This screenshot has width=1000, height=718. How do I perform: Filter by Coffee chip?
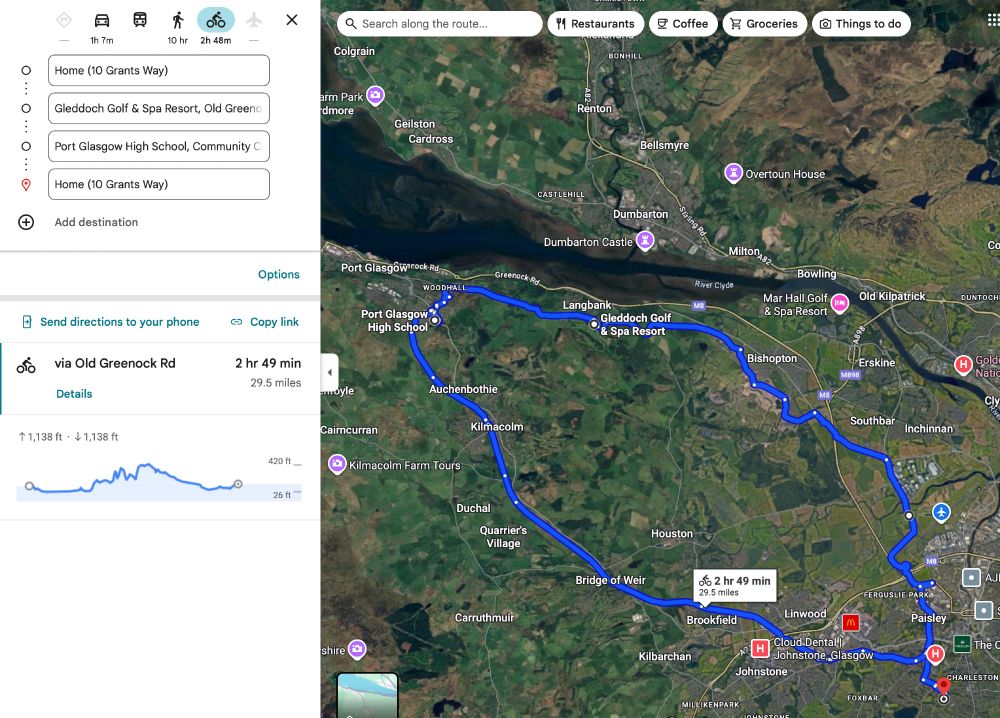[682, 24]
